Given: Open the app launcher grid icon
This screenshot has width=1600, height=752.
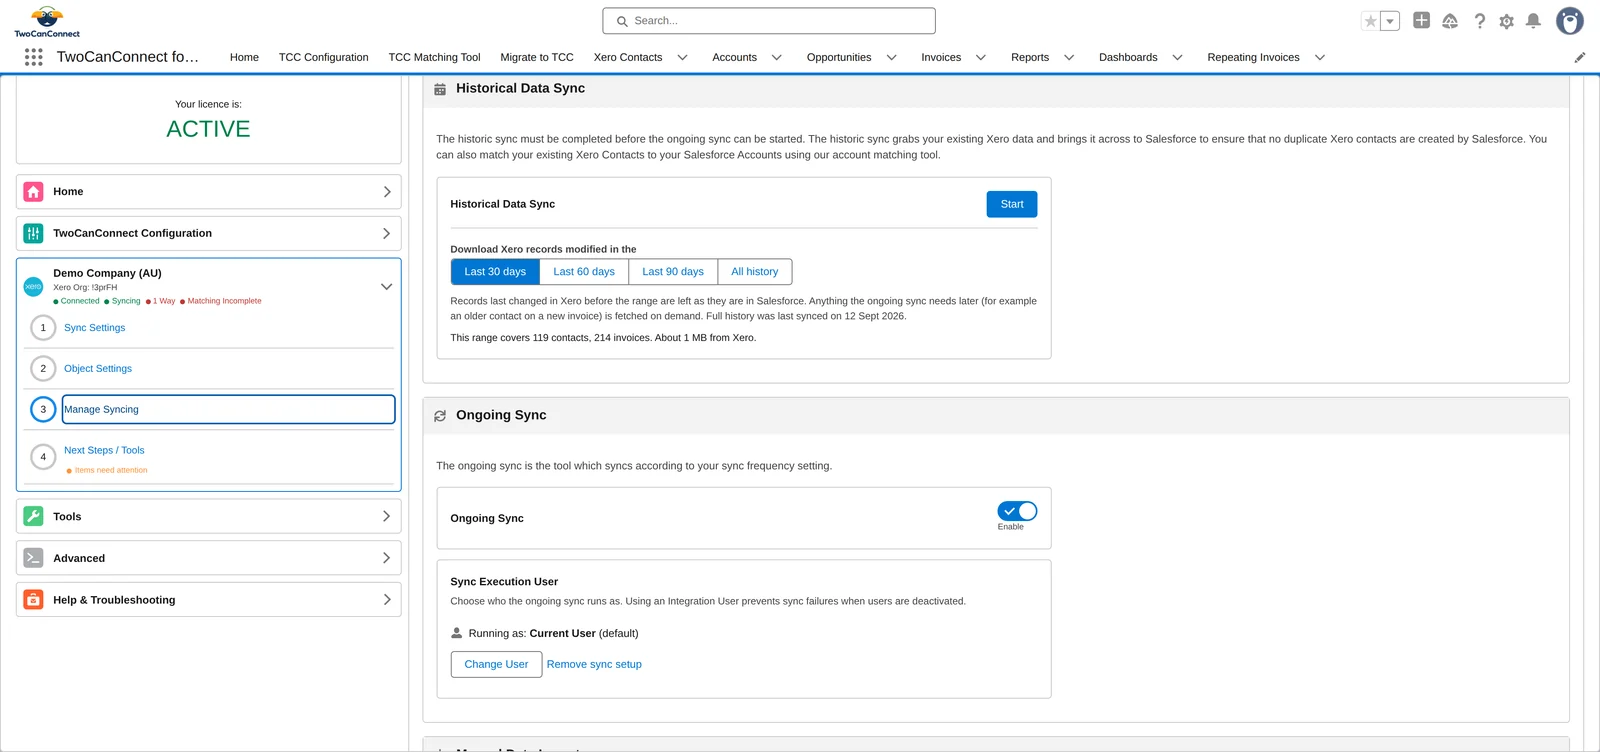Looking at the screenshot, I should pyautogui.click(x=33, y=57).
